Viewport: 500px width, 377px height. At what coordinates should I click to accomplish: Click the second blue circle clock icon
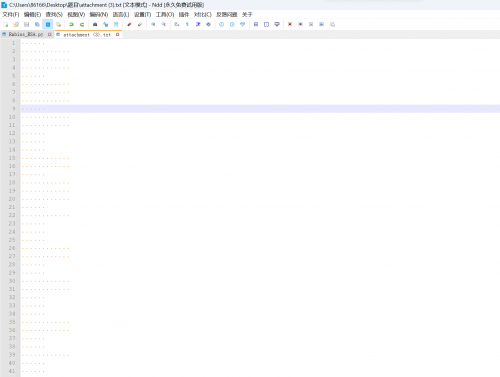(232, 24)
